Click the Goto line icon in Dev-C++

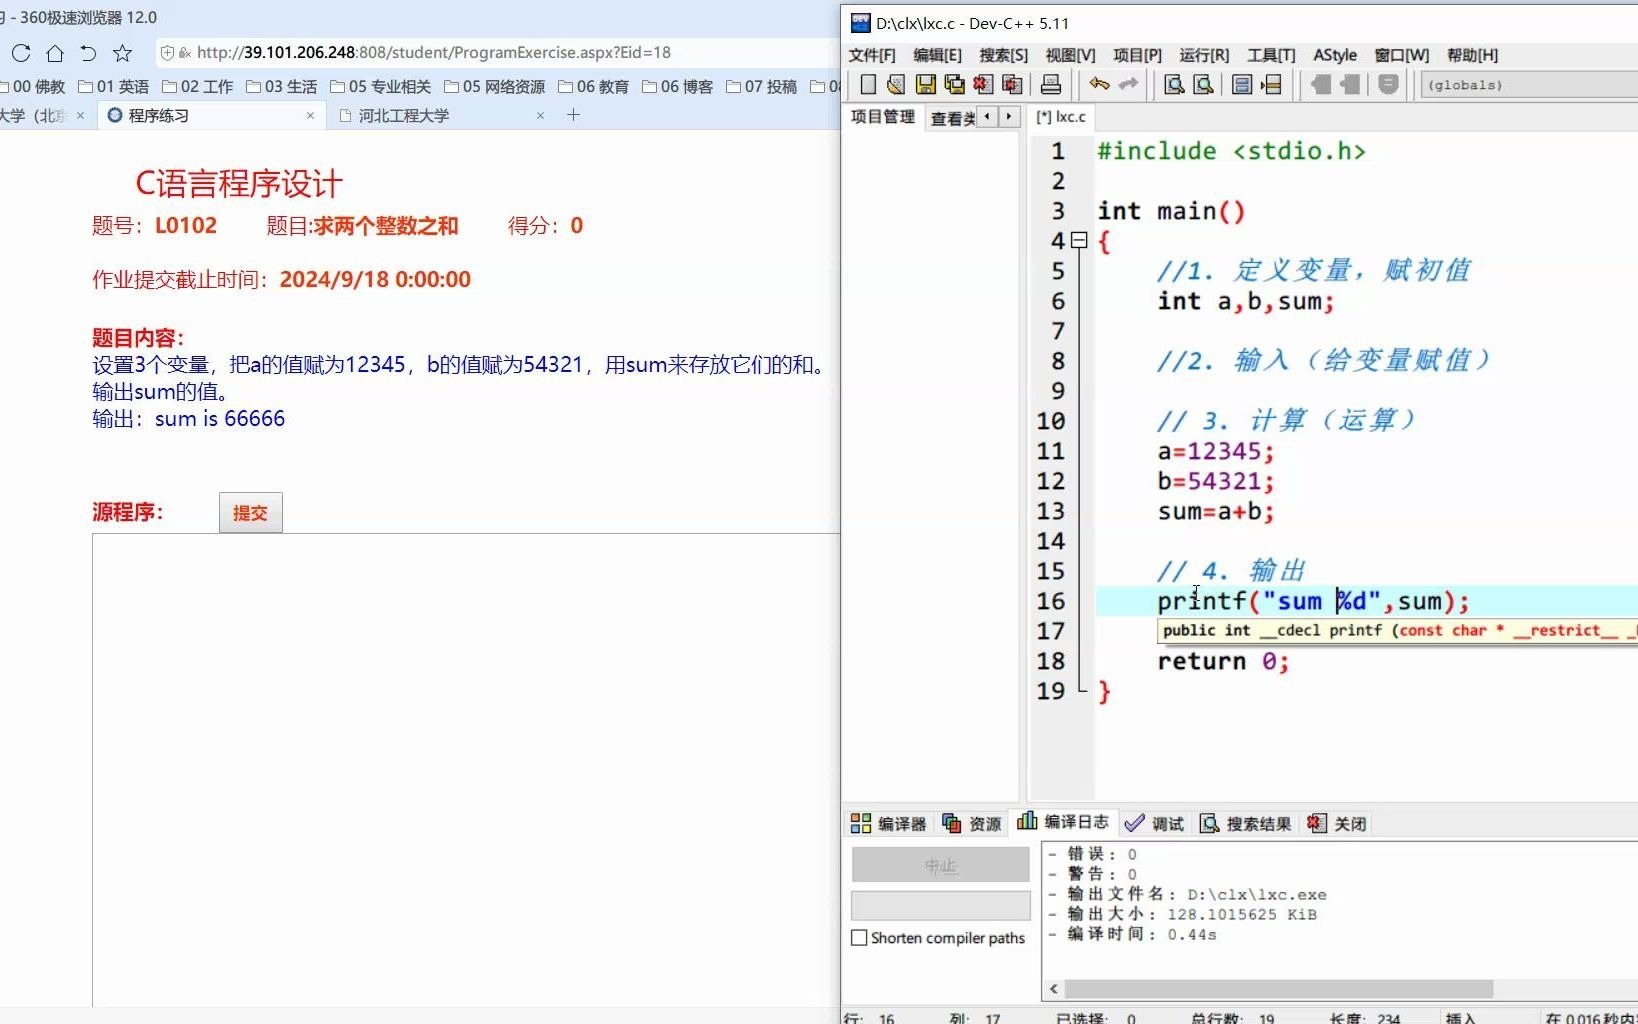coord(1271,85)
